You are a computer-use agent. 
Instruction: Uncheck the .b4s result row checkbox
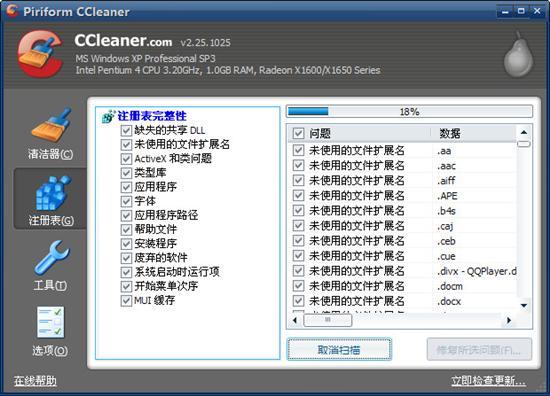[x=298, y=210]
